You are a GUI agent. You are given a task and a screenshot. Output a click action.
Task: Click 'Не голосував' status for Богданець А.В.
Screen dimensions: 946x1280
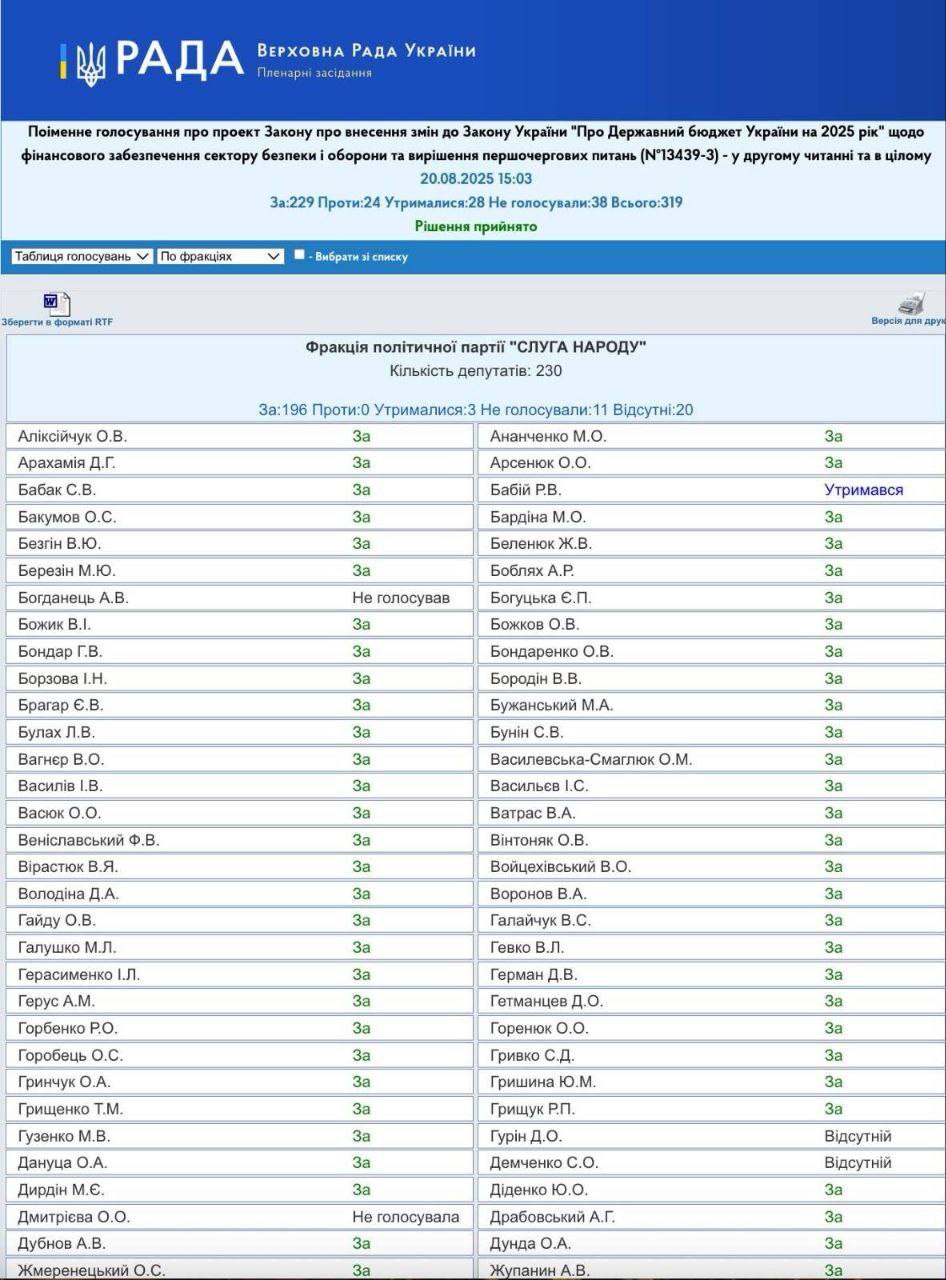tap(400, 598)
